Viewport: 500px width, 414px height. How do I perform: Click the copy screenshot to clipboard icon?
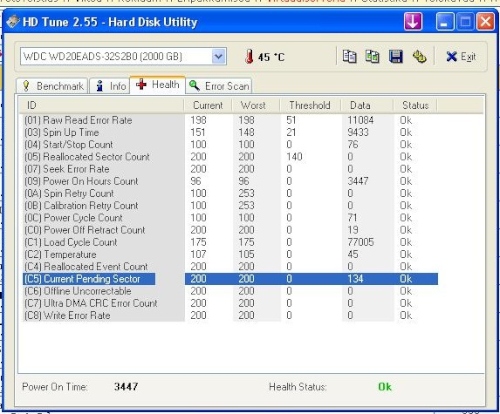[x=372, y=57]
